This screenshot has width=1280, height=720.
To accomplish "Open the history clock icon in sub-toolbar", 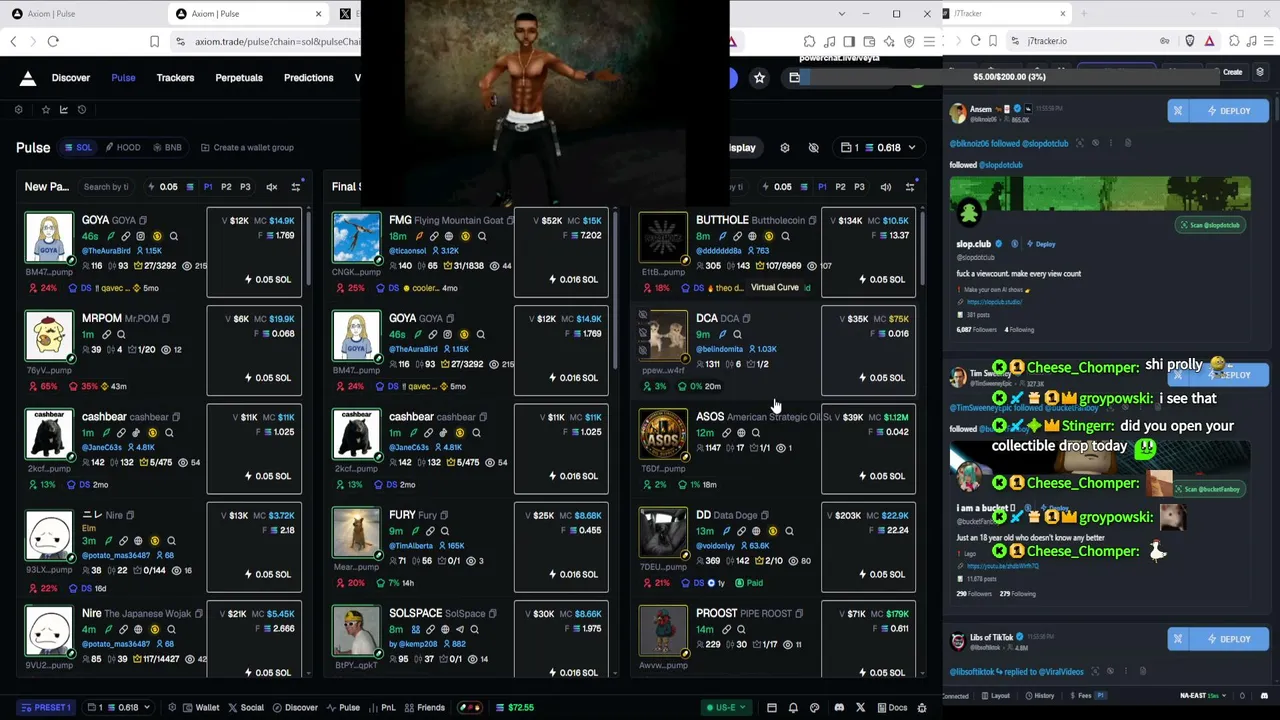I will tap(82, 109).
